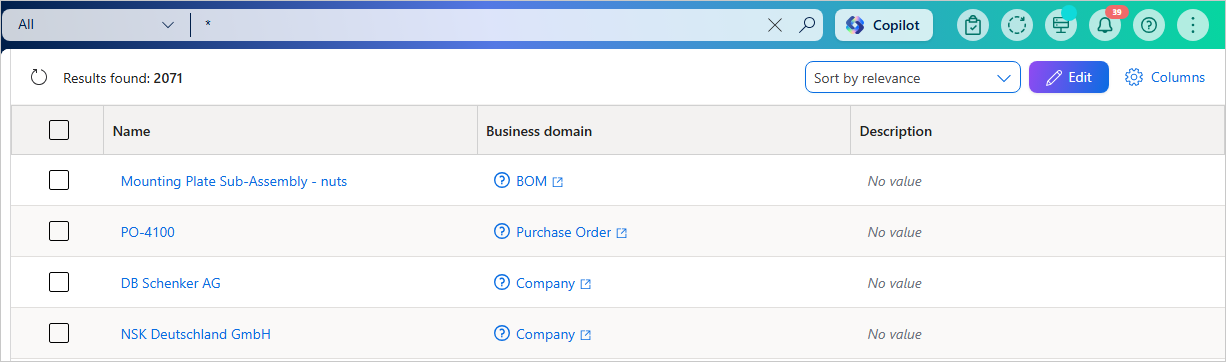Check the box for the PO-4100 row
1226x362 pixels.
pos(59,231)
